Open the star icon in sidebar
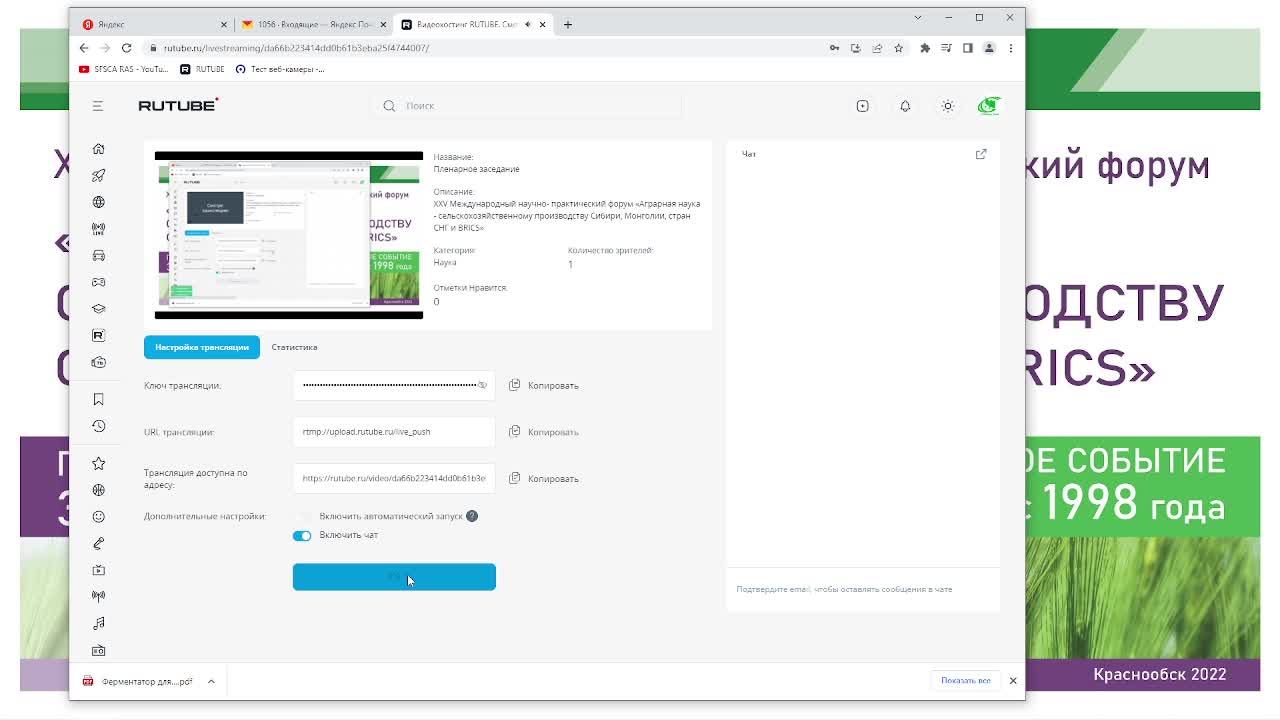Screen dimensions: 1280x720 coord(98,463)
